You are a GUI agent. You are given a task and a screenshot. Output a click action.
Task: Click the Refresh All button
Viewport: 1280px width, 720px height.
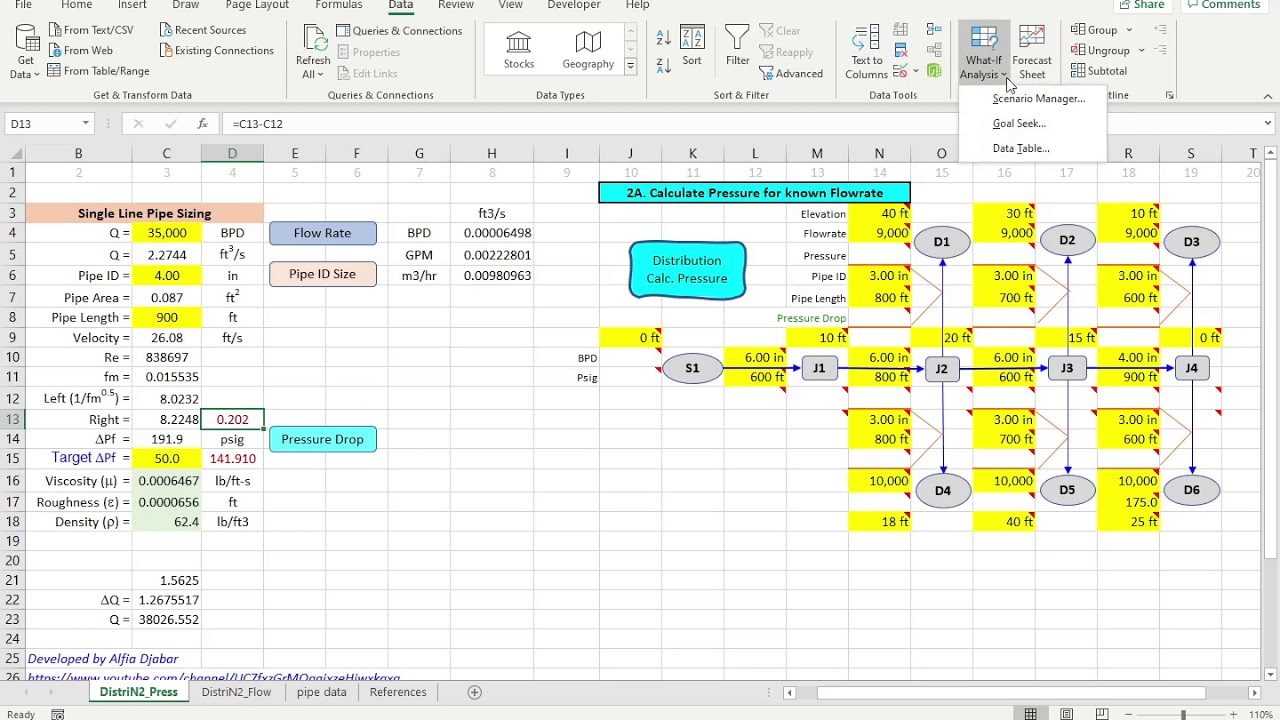click(x=313, y=52)
